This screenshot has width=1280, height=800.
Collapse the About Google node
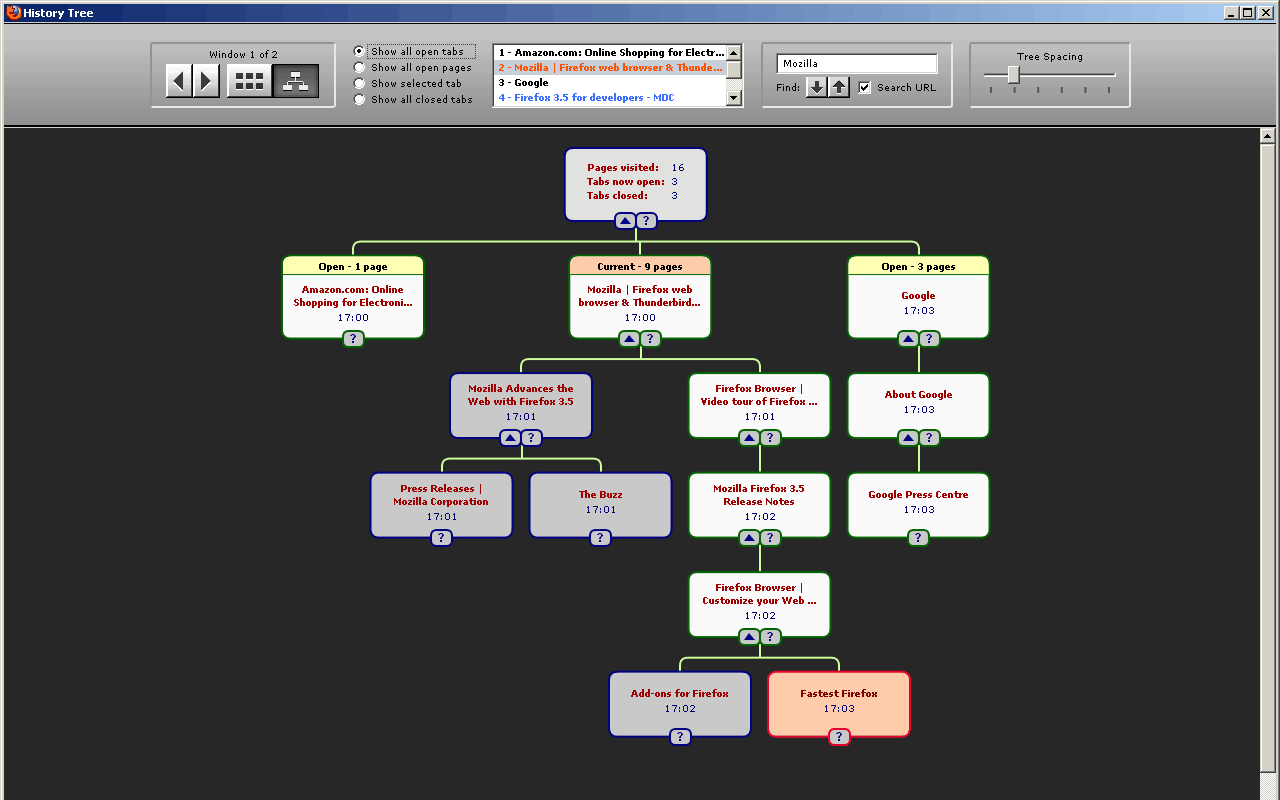[908, 438]
